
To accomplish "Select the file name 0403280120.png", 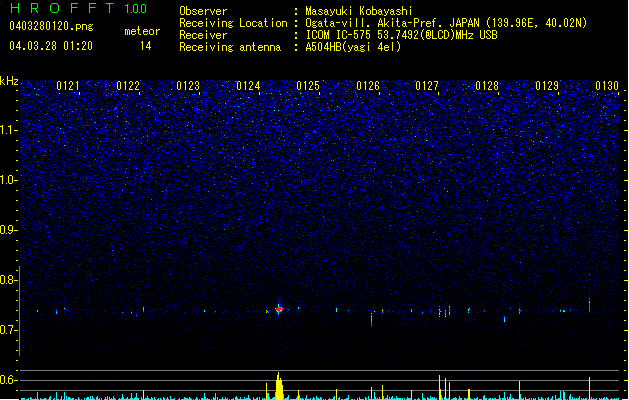I will (51, 26).
